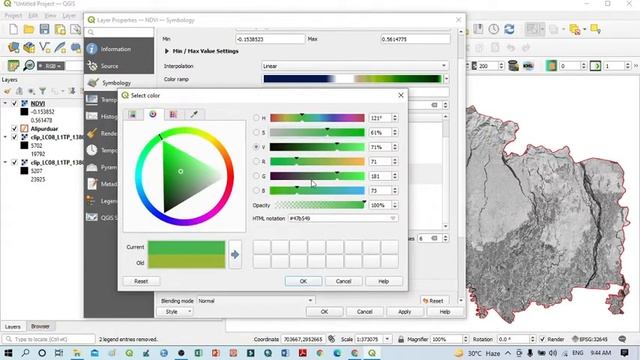This screenshot has height=360, width=640.
Task: Click the EPSG:32645 CRS button in status bar
Action: tap(590, 339)
